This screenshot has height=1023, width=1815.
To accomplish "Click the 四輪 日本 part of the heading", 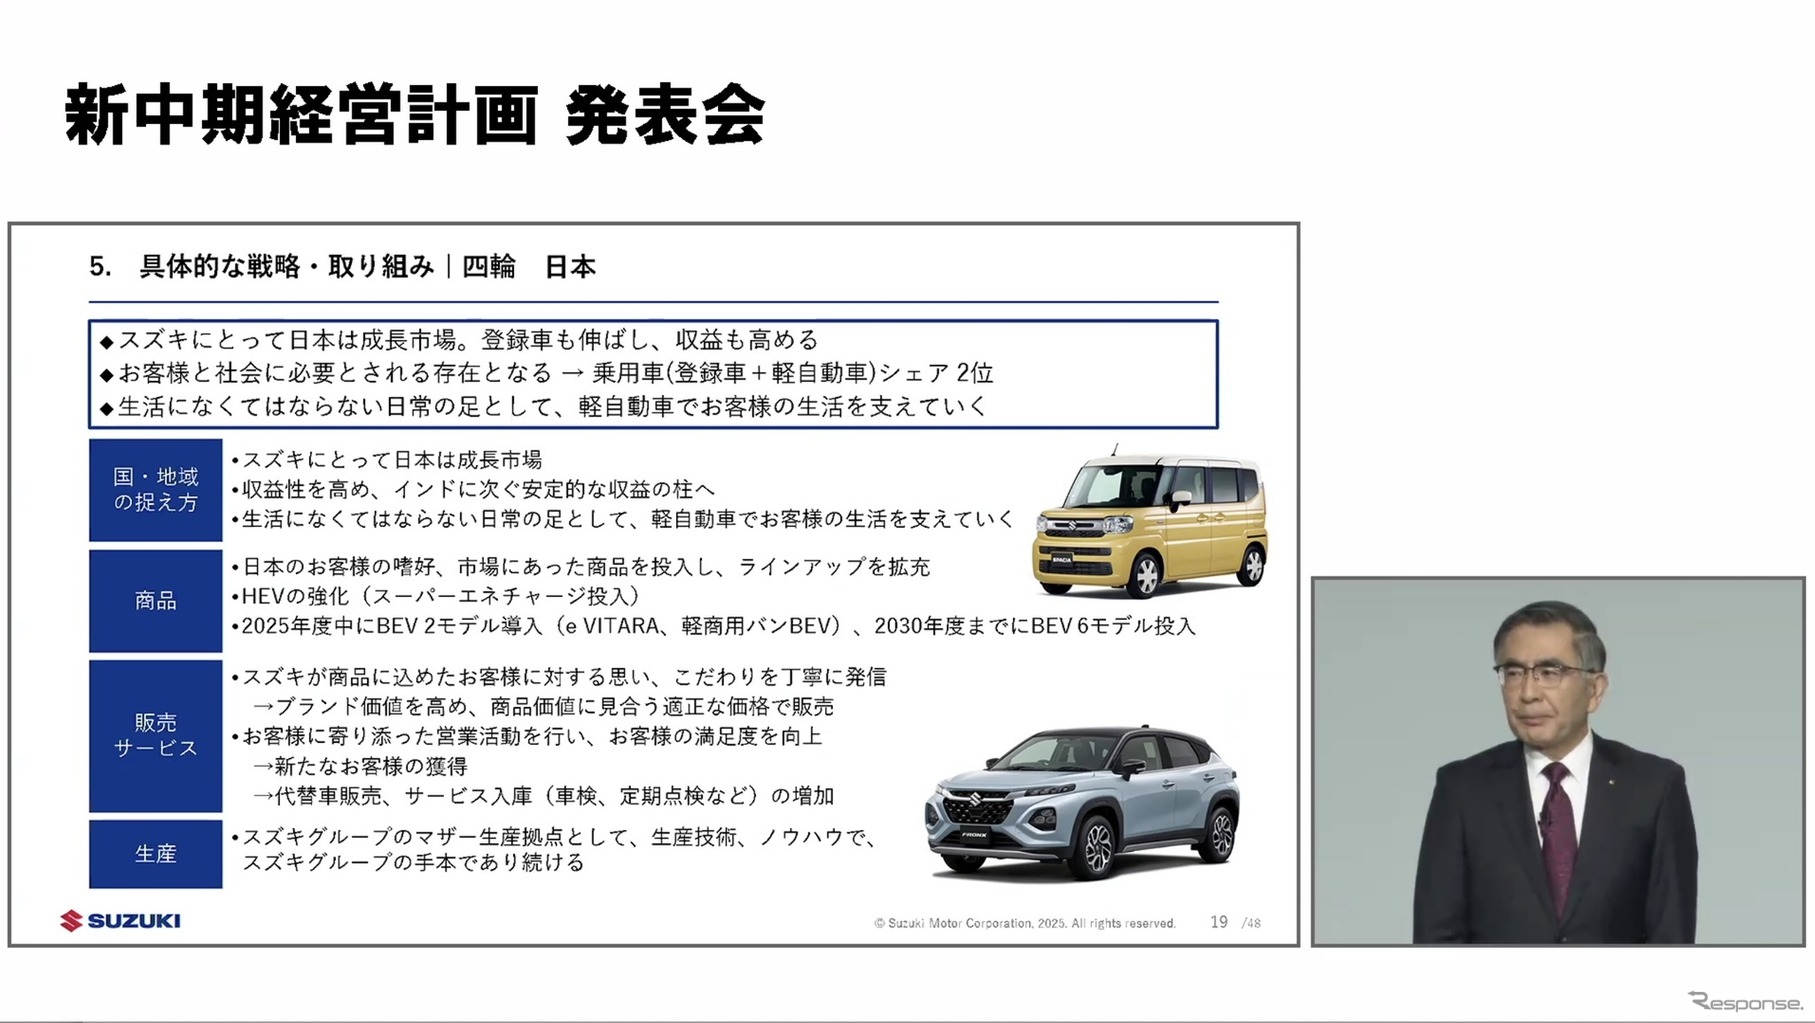I will (529, 267).
